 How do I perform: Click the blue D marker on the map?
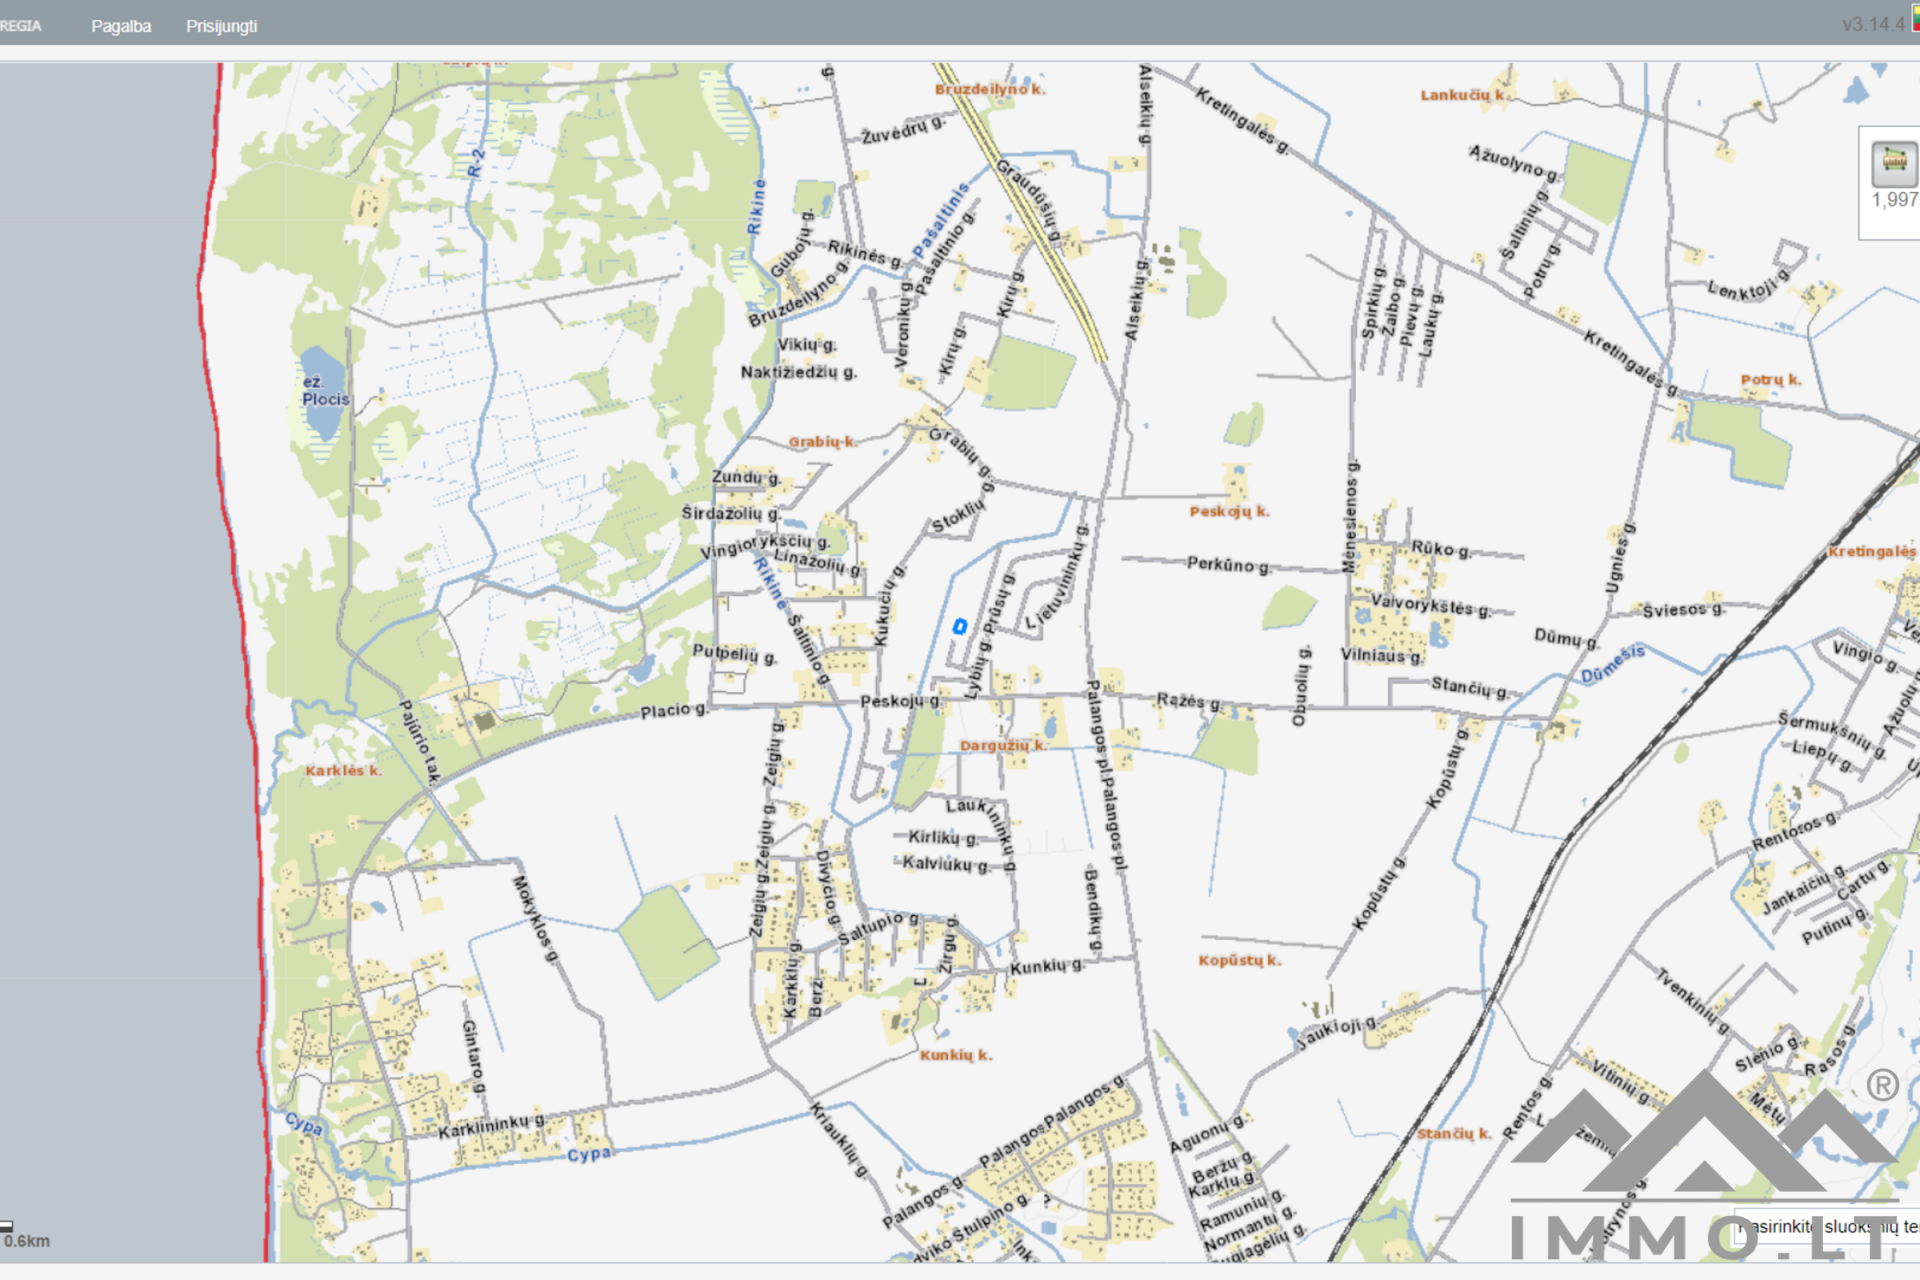click(x=959, y=627)
